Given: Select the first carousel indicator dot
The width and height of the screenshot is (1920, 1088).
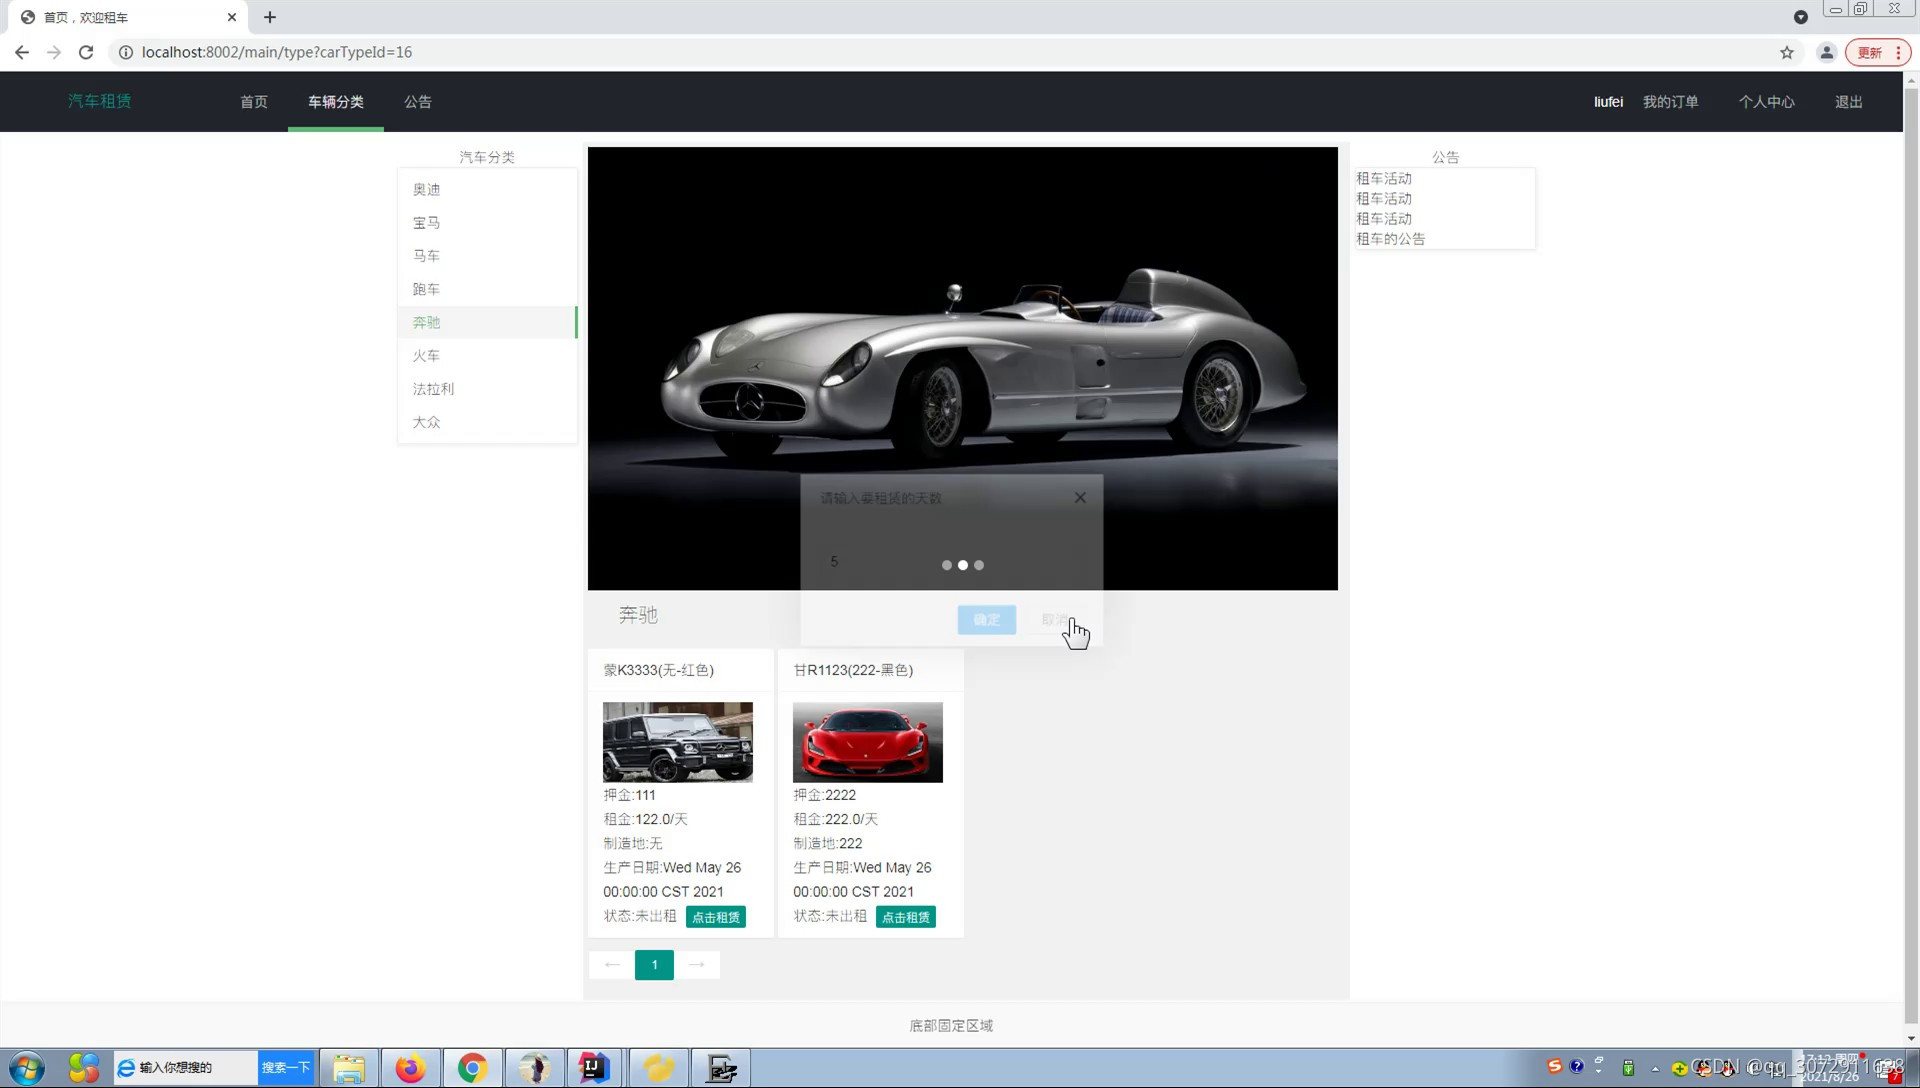Looking at the screenshot, I should point(947,565).
